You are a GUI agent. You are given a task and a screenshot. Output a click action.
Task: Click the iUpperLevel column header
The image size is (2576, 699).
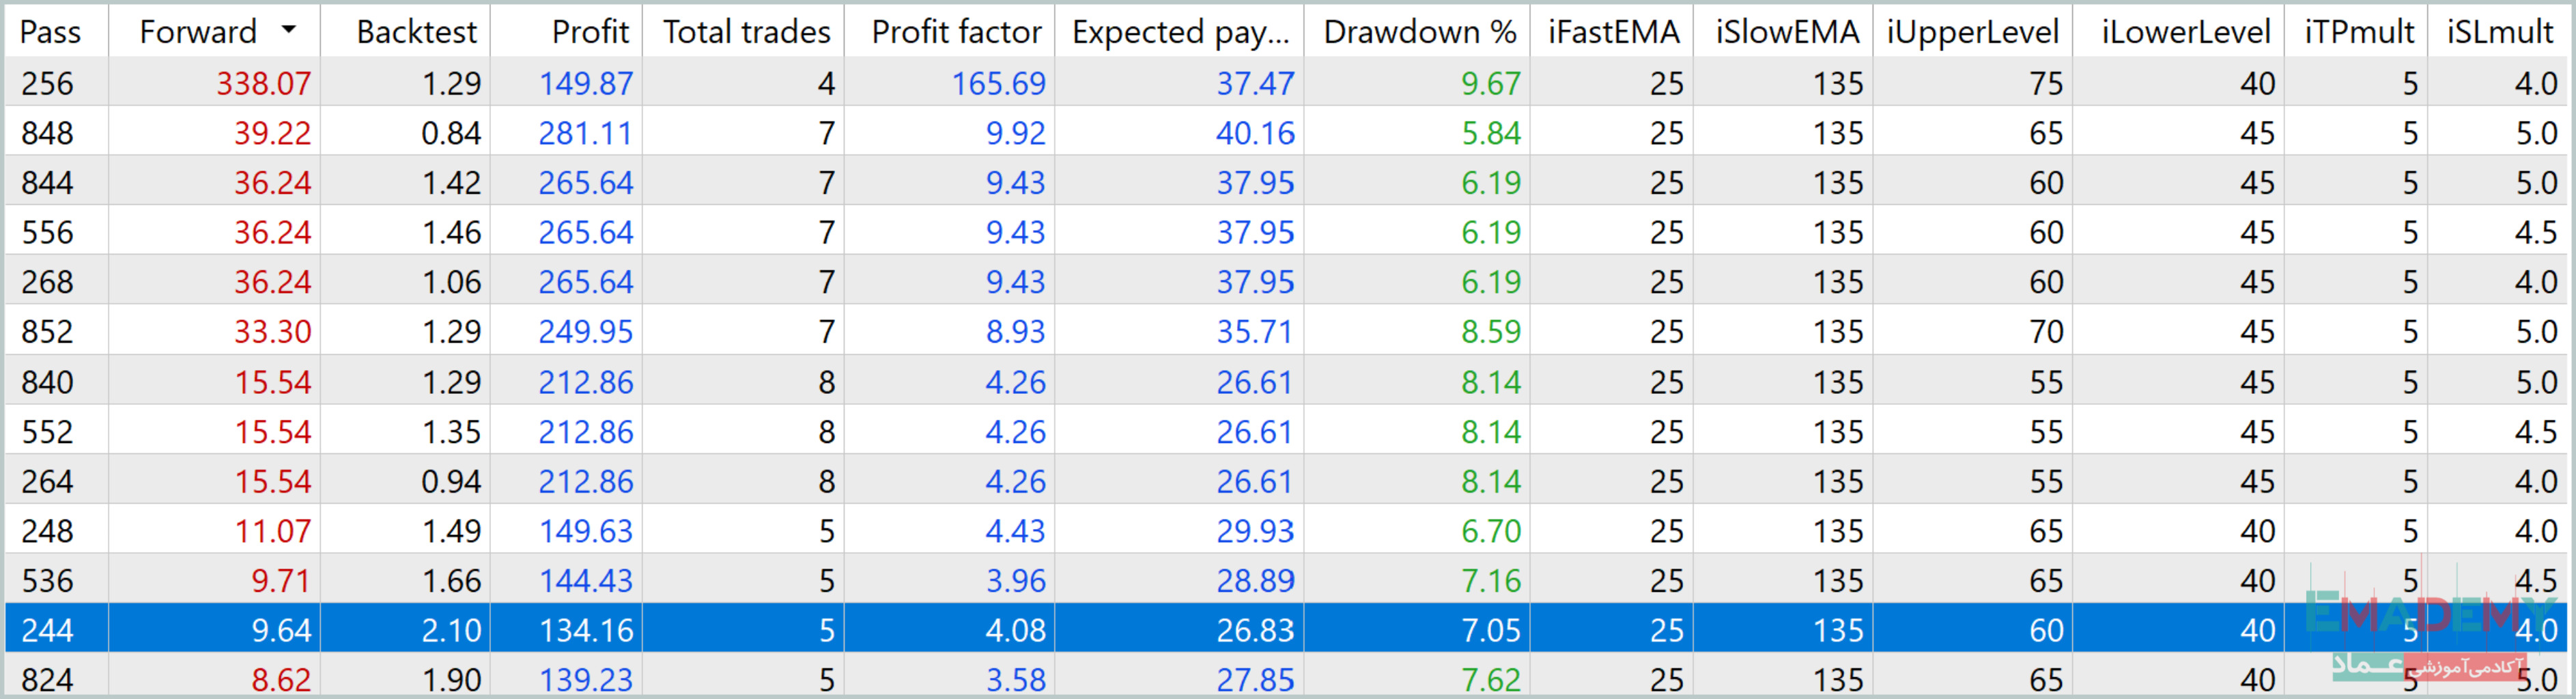click(1973, 31)
